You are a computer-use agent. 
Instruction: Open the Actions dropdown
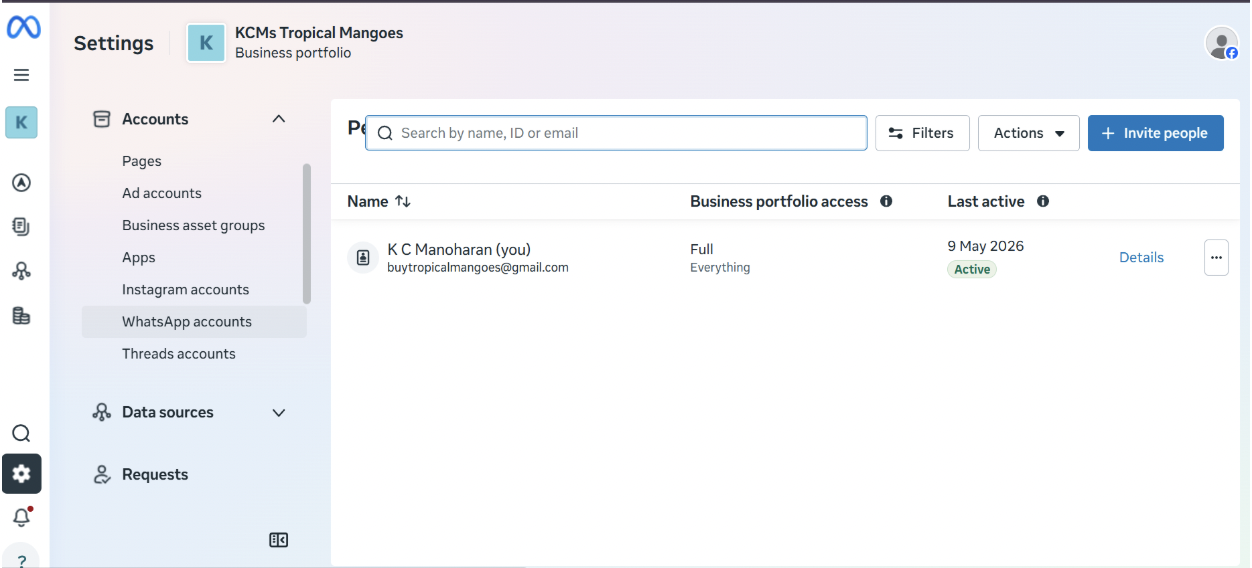click(1029, 133)
